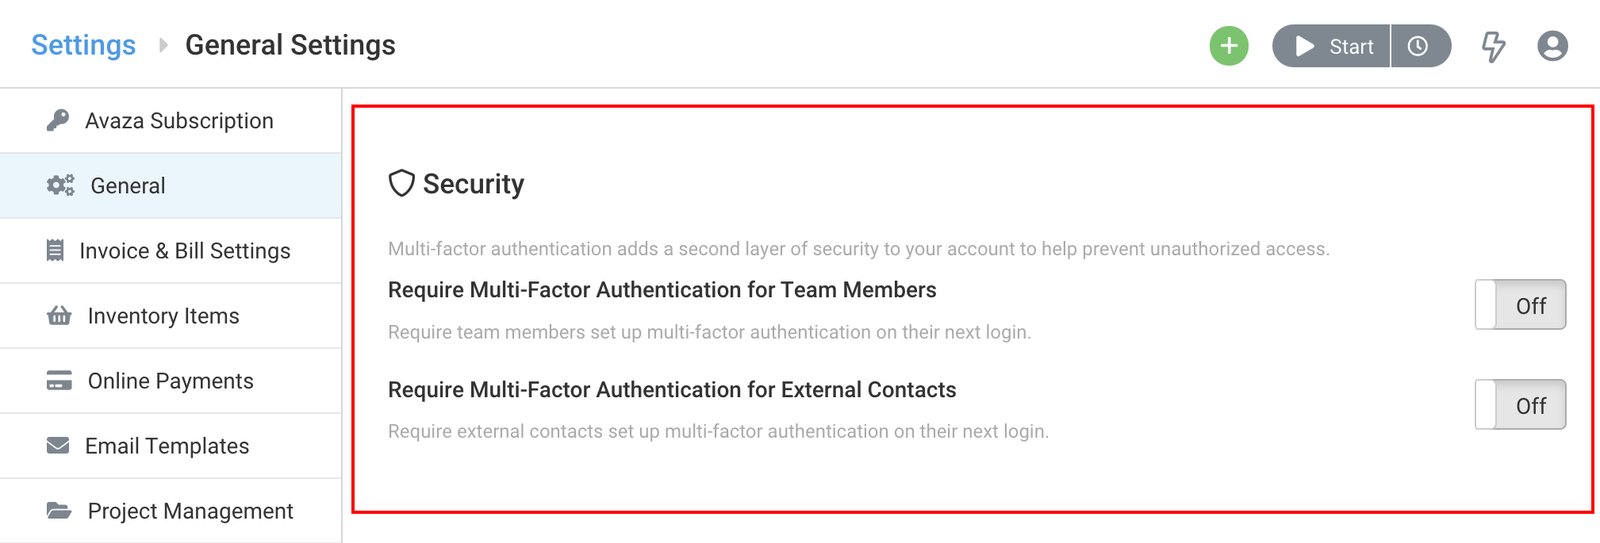Enable multi-factor authentication for External Contacts

1520,405
